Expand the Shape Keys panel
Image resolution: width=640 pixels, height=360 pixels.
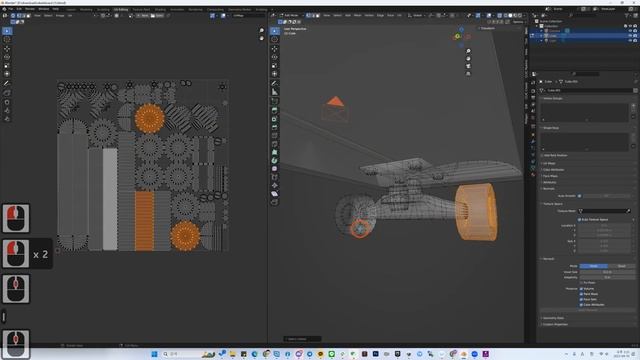551,128
